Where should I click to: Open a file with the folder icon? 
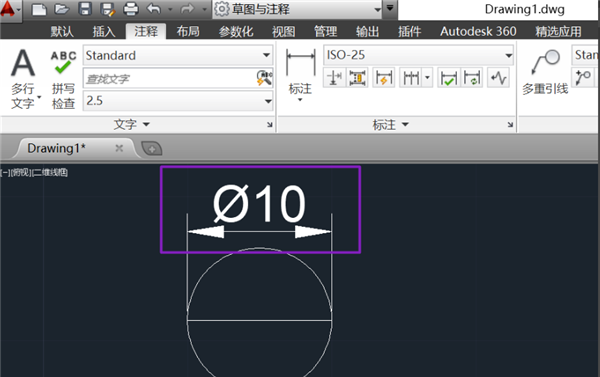[62, 9]
